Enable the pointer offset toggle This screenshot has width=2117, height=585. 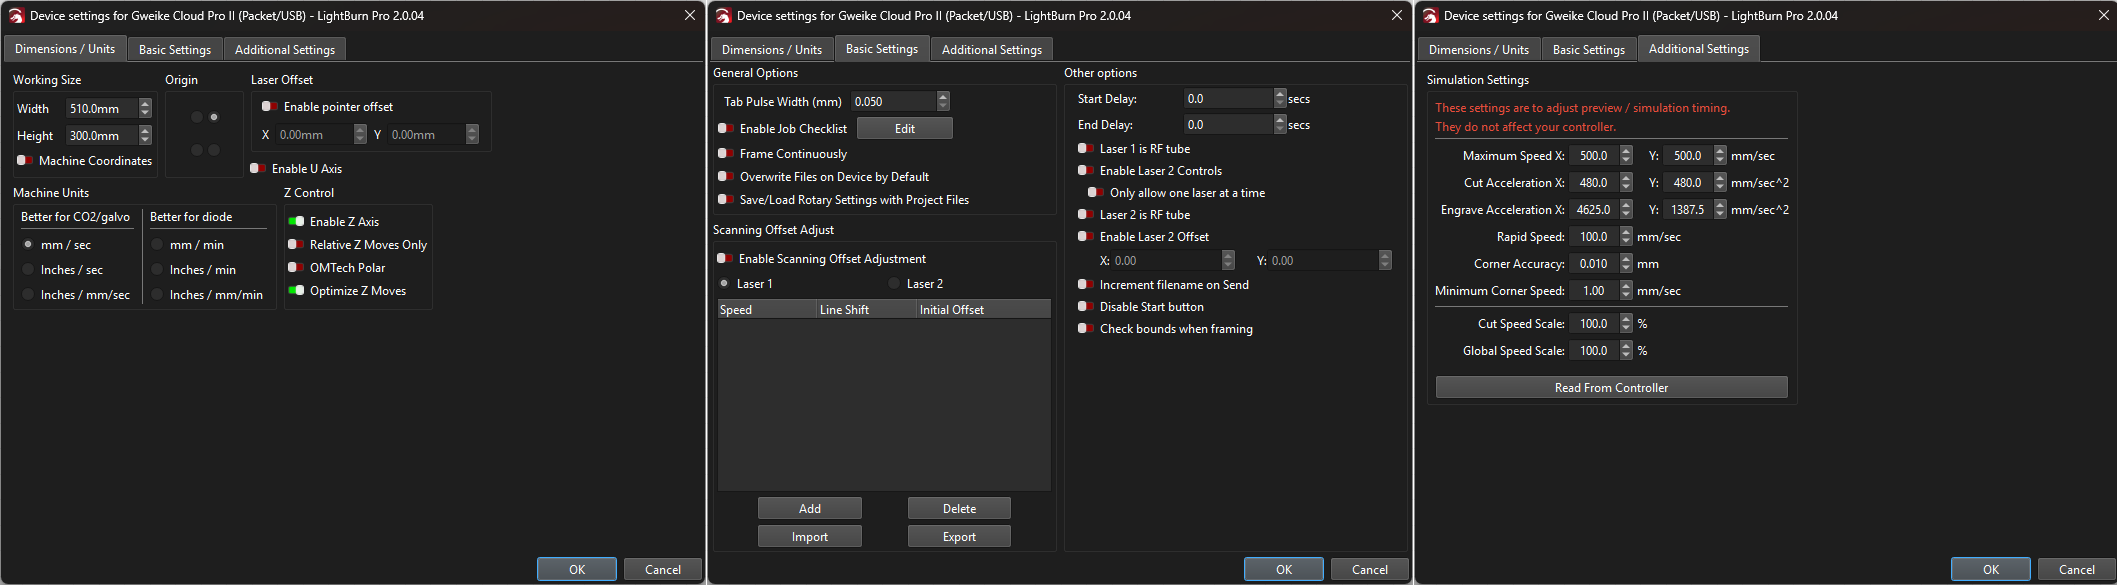pos(269,107)
